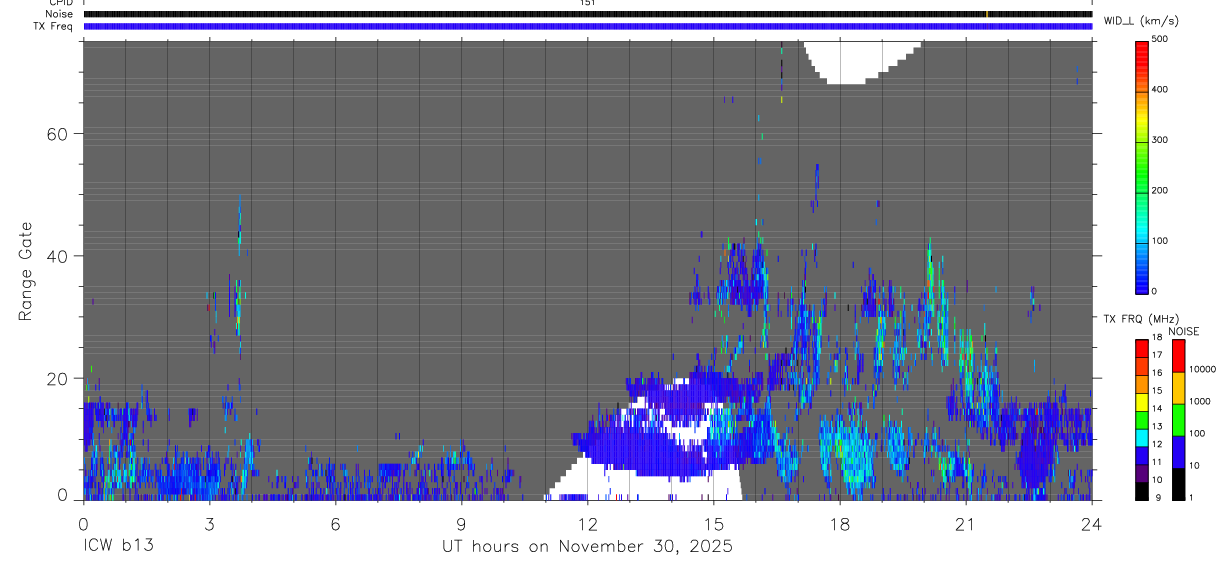The width and height of the screenshot is (1228, 567).
Task: Click x-axis tick label '6'
Action: tap(335, 523)
